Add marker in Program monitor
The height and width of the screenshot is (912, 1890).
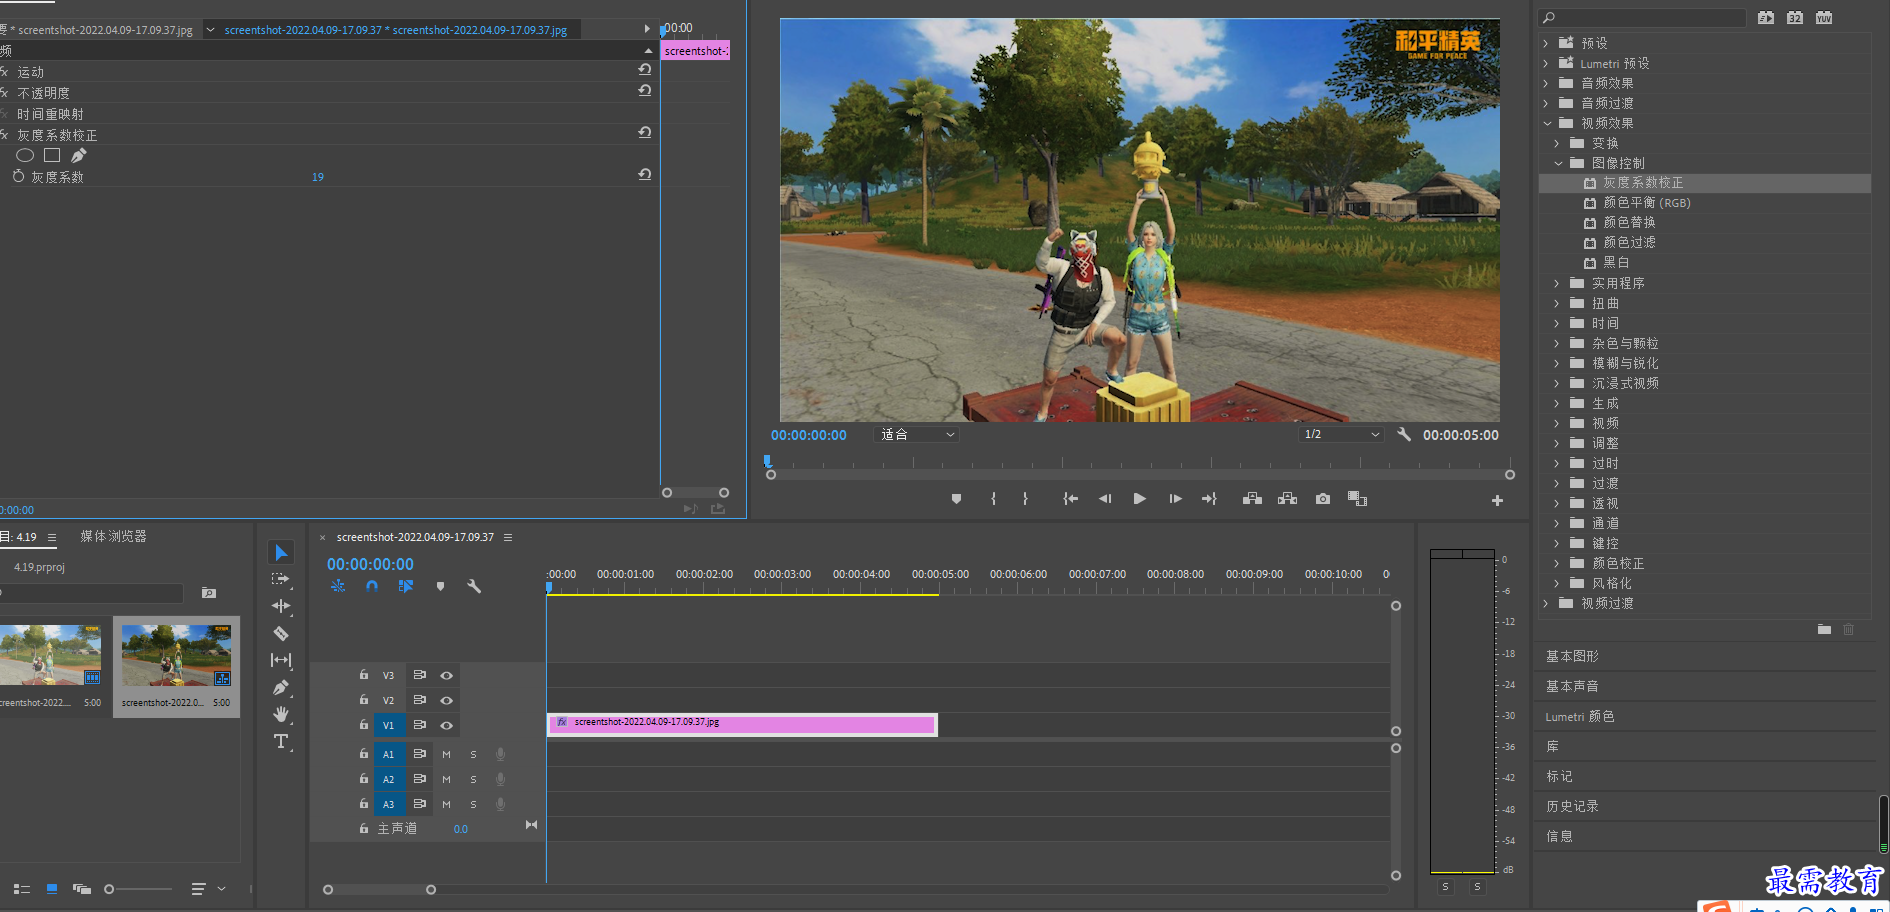coord(956,498)
